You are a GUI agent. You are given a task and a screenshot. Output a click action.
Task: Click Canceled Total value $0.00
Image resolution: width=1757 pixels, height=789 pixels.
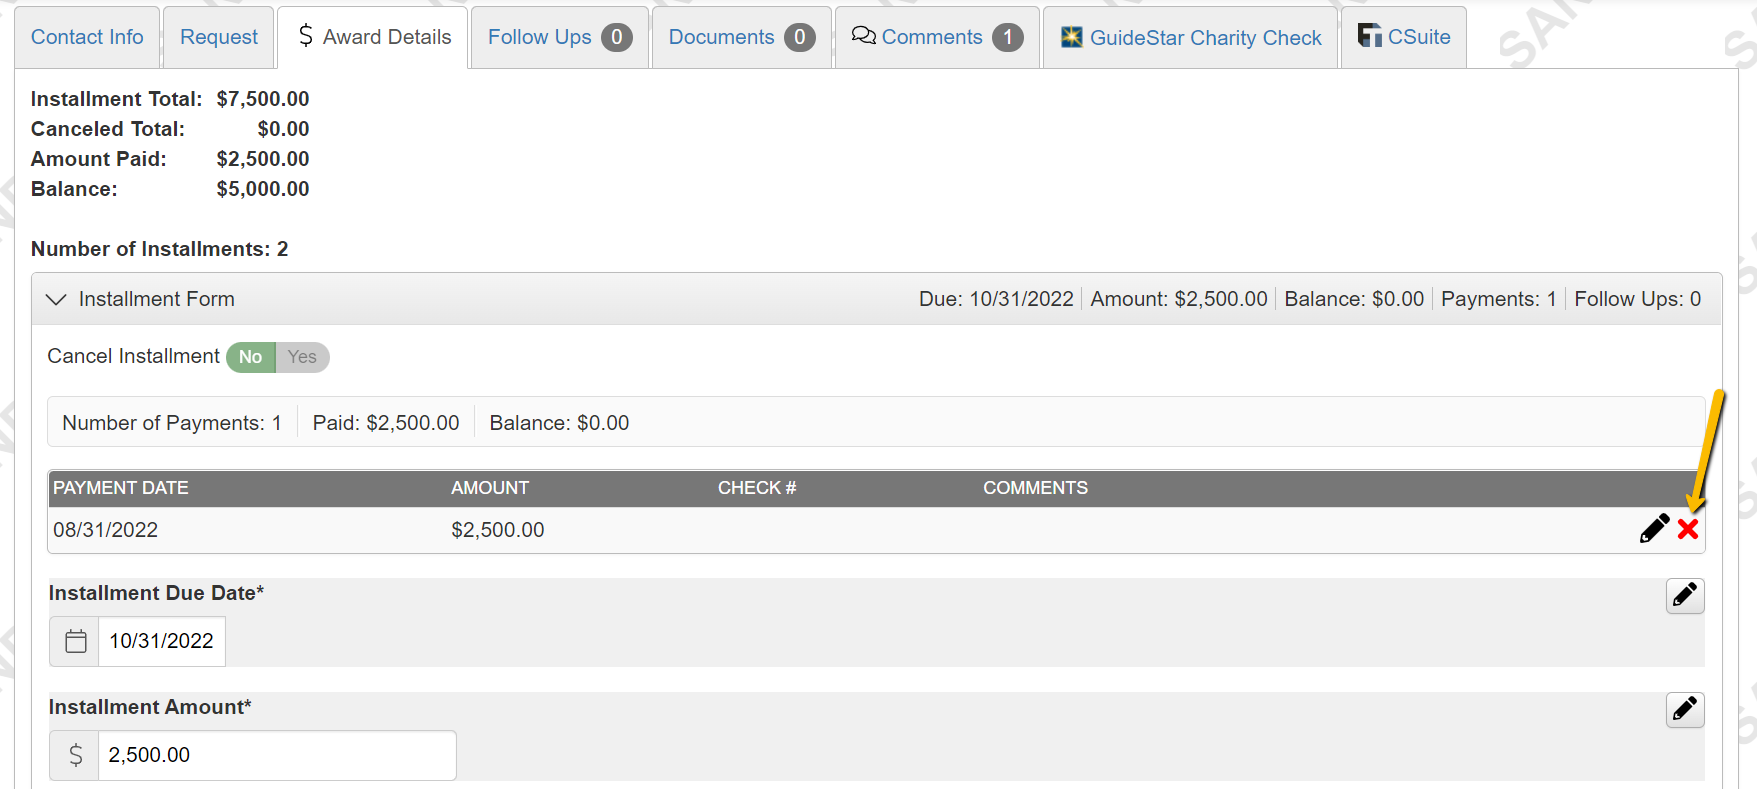click(283, 129)
